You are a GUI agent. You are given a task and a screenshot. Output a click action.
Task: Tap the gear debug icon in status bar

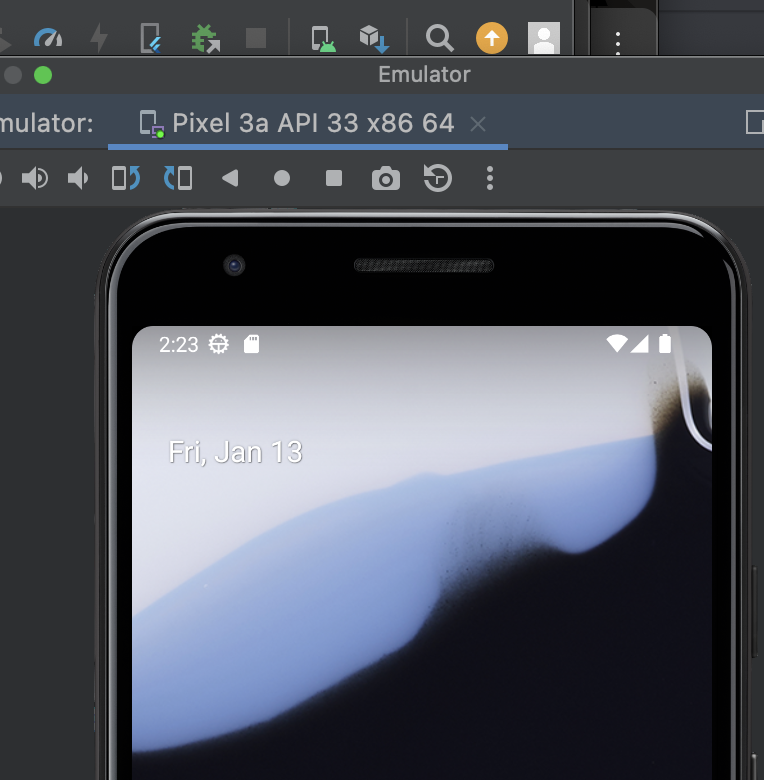click(218, 344)
